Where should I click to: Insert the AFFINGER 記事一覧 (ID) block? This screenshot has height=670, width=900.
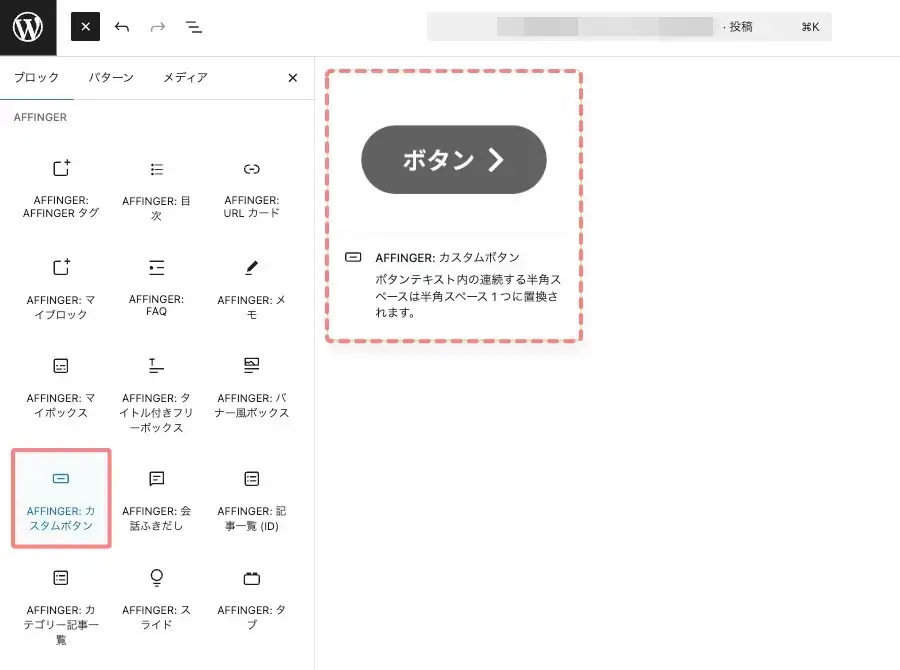(x=251, y=497)
